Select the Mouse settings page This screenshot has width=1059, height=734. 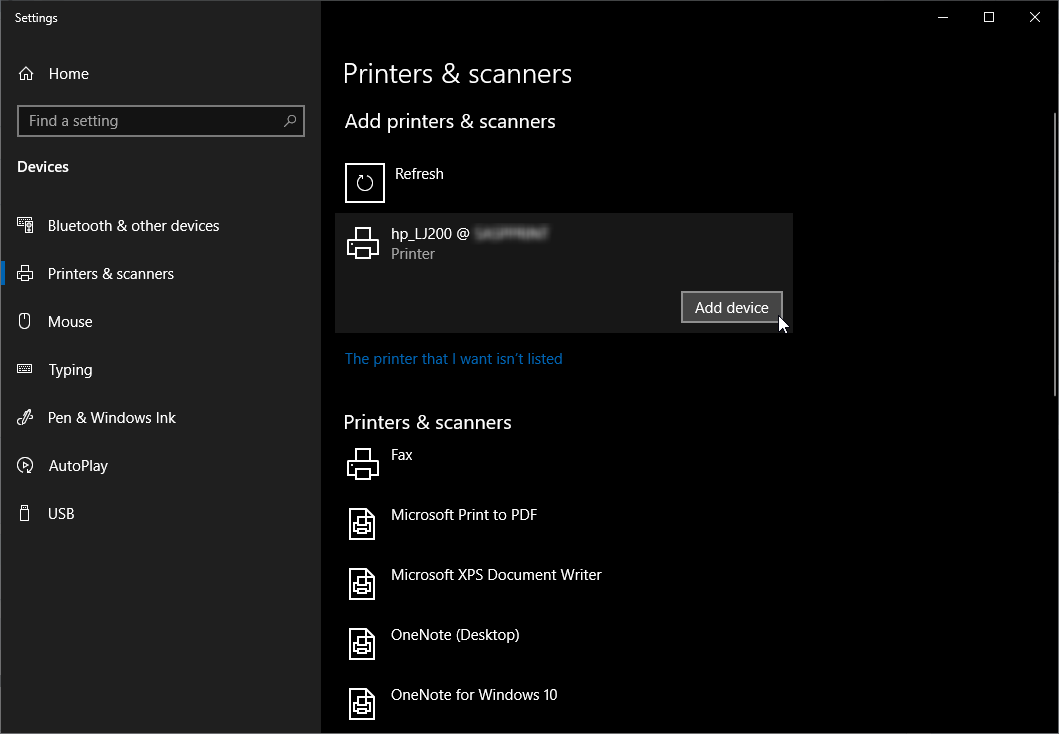tap(70, 322)
